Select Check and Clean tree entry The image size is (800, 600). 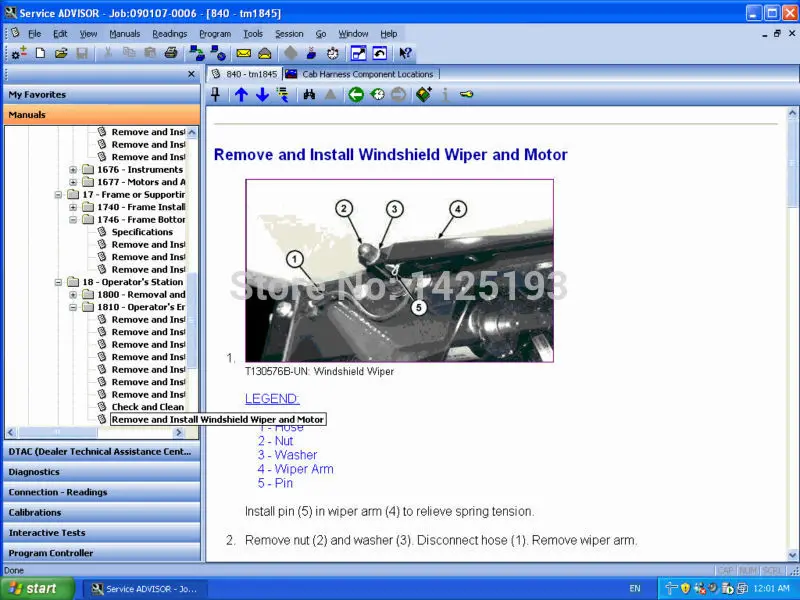point(148,407)
